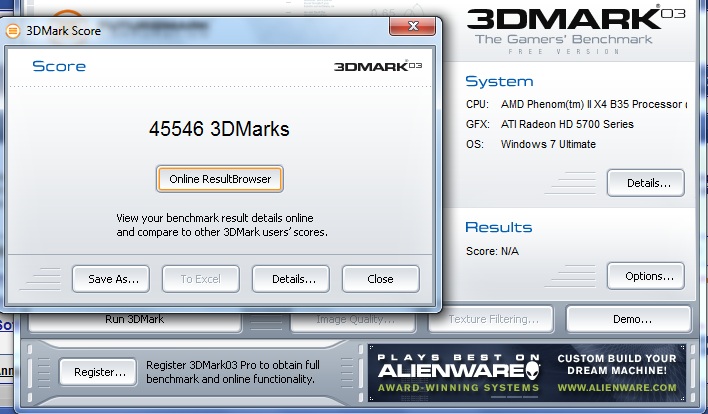
Task: Open the Online ResultBrowser
Action: pyautogui.click(x=220, y=179)
